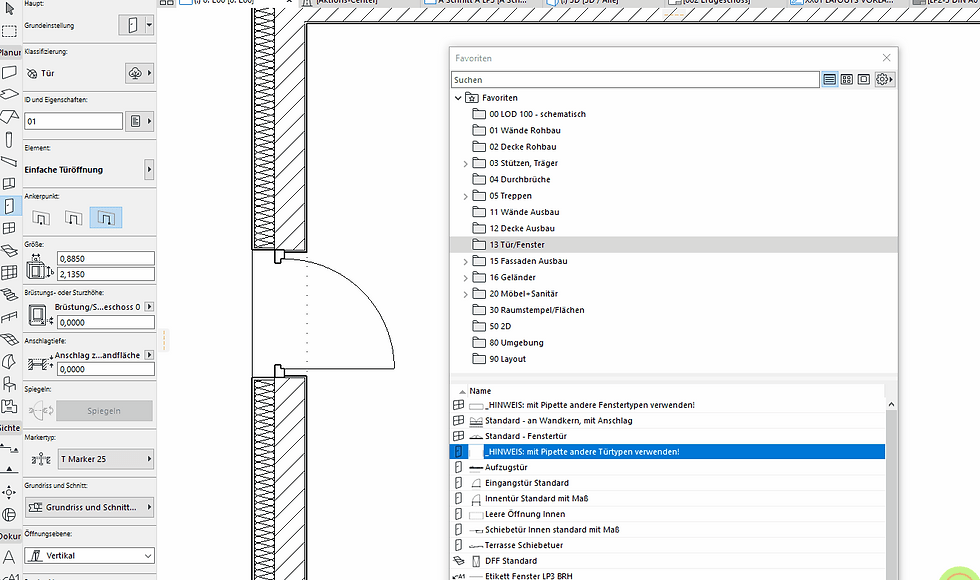Click the height field 2,1350

(106, 274)
